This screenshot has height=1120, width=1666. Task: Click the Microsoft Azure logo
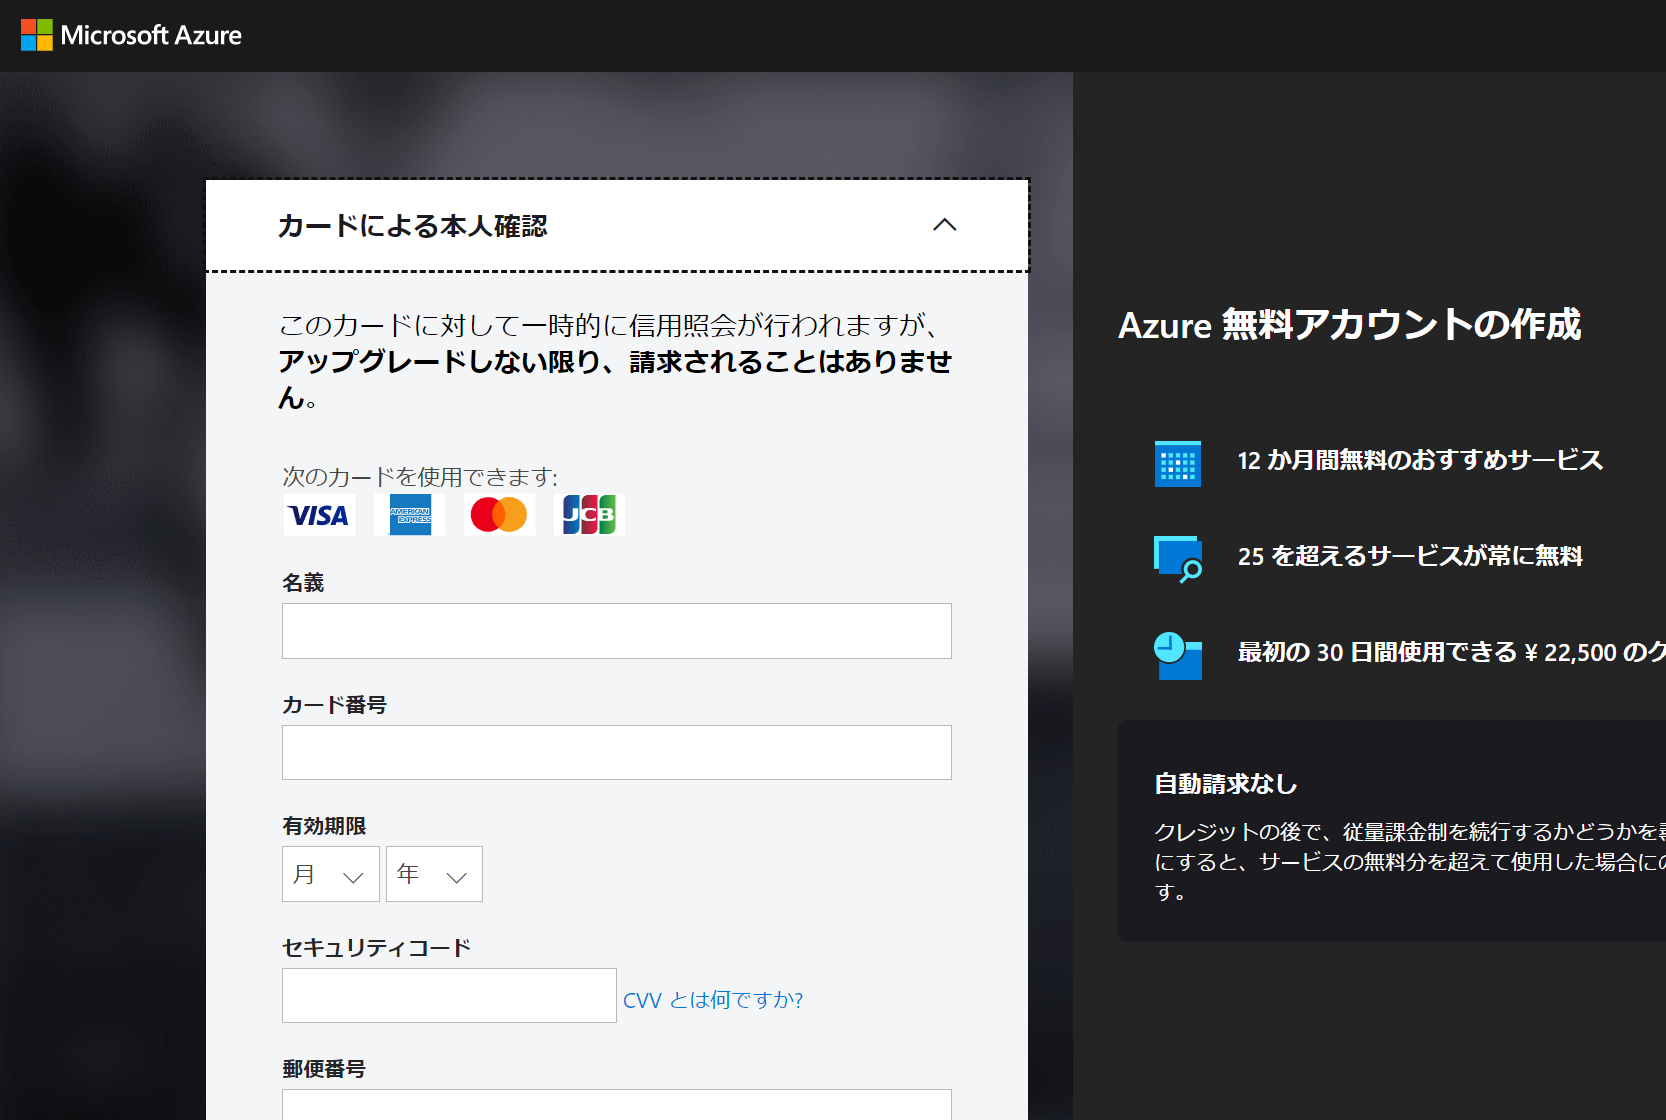point(131,35)
